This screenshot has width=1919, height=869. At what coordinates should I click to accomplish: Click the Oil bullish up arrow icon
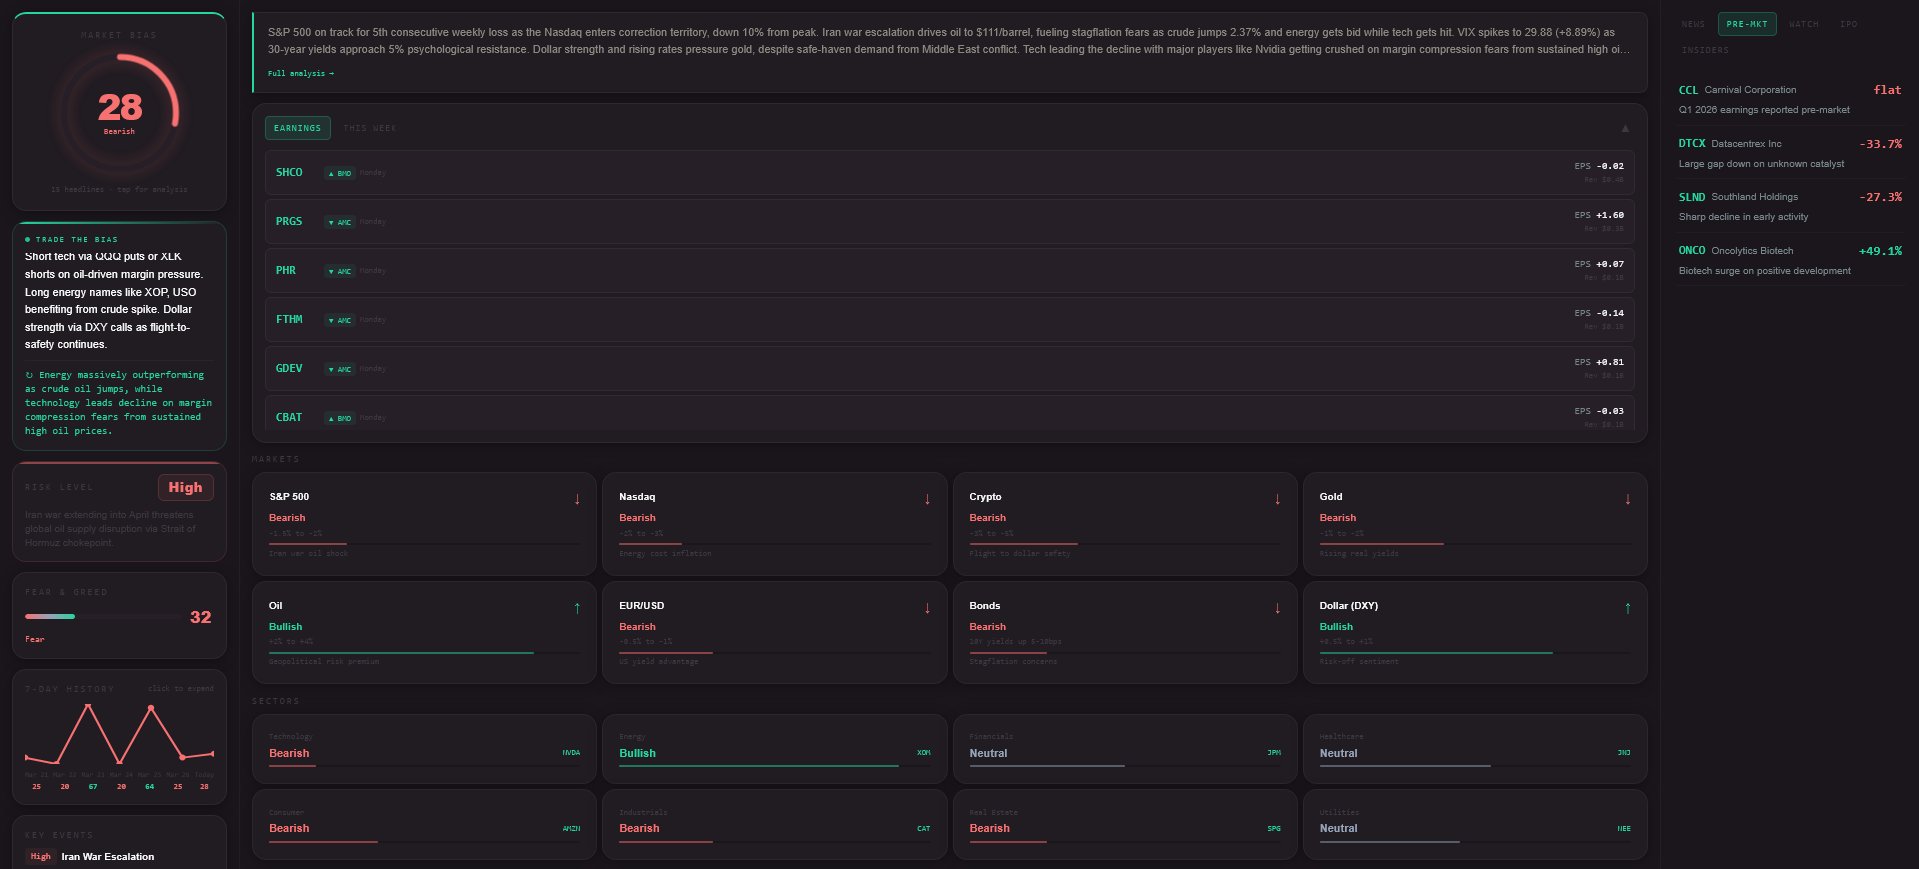(577, 608)
